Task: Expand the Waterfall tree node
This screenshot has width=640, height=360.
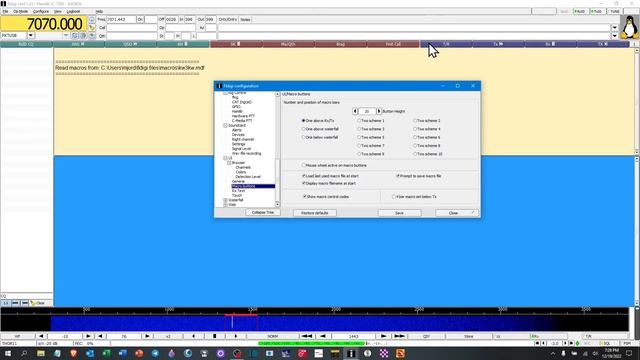Action: point(225,200)
